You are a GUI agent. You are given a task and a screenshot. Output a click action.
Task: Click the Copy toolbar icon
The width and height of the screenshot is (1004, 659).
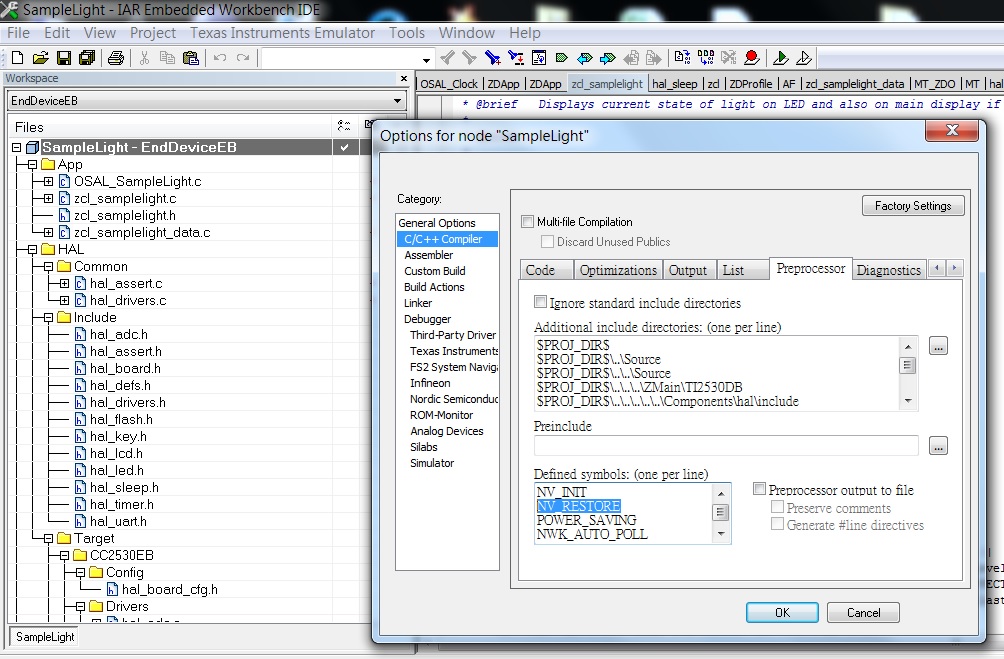click(x=167, y=58)
